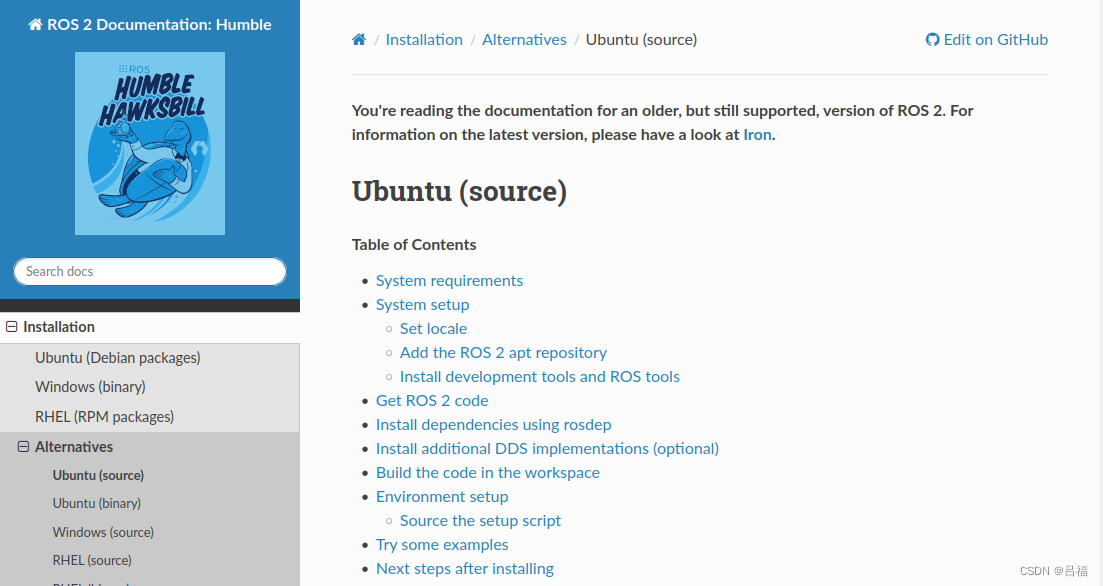This screenshot has width=1103, height=586.
Task: Follow the Iron version link
Action: point(758,134)
